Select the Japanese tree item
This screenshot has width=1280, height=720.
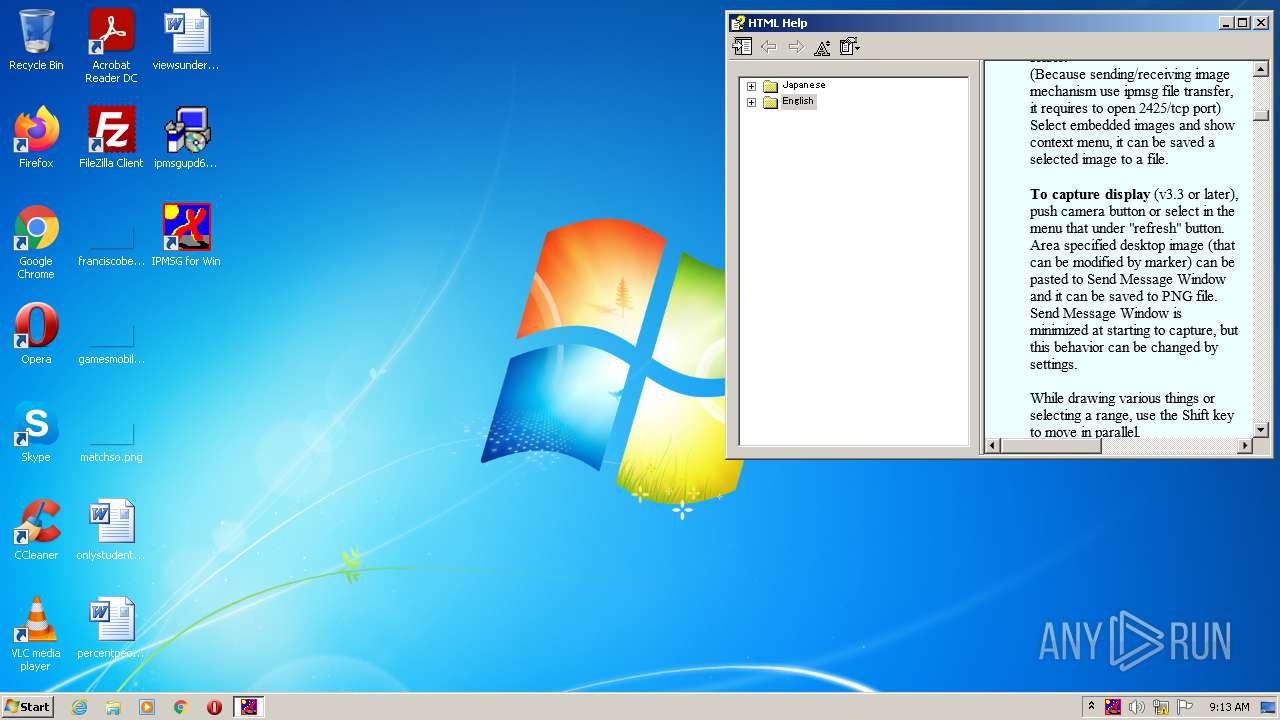[x=803, y=85]
